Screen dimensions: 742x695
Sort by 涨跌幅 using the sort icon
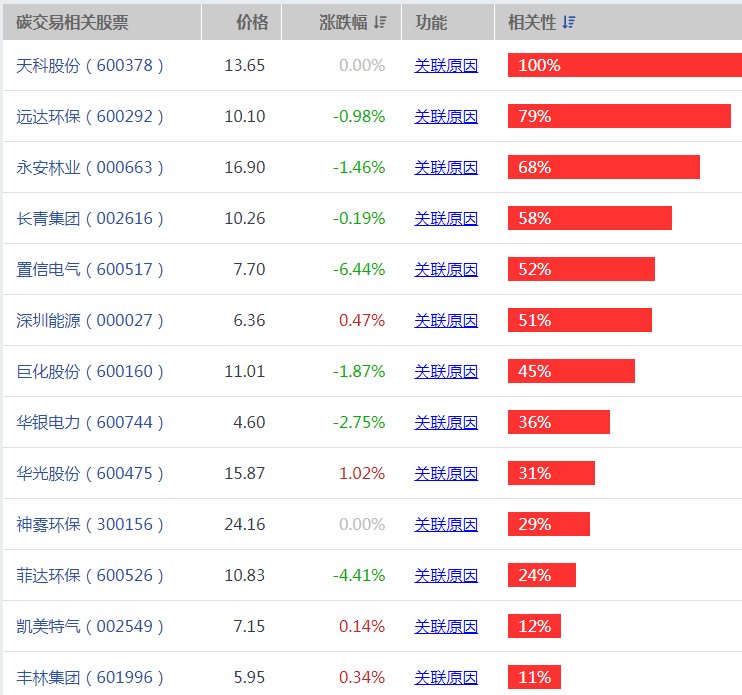coord(380,22)
